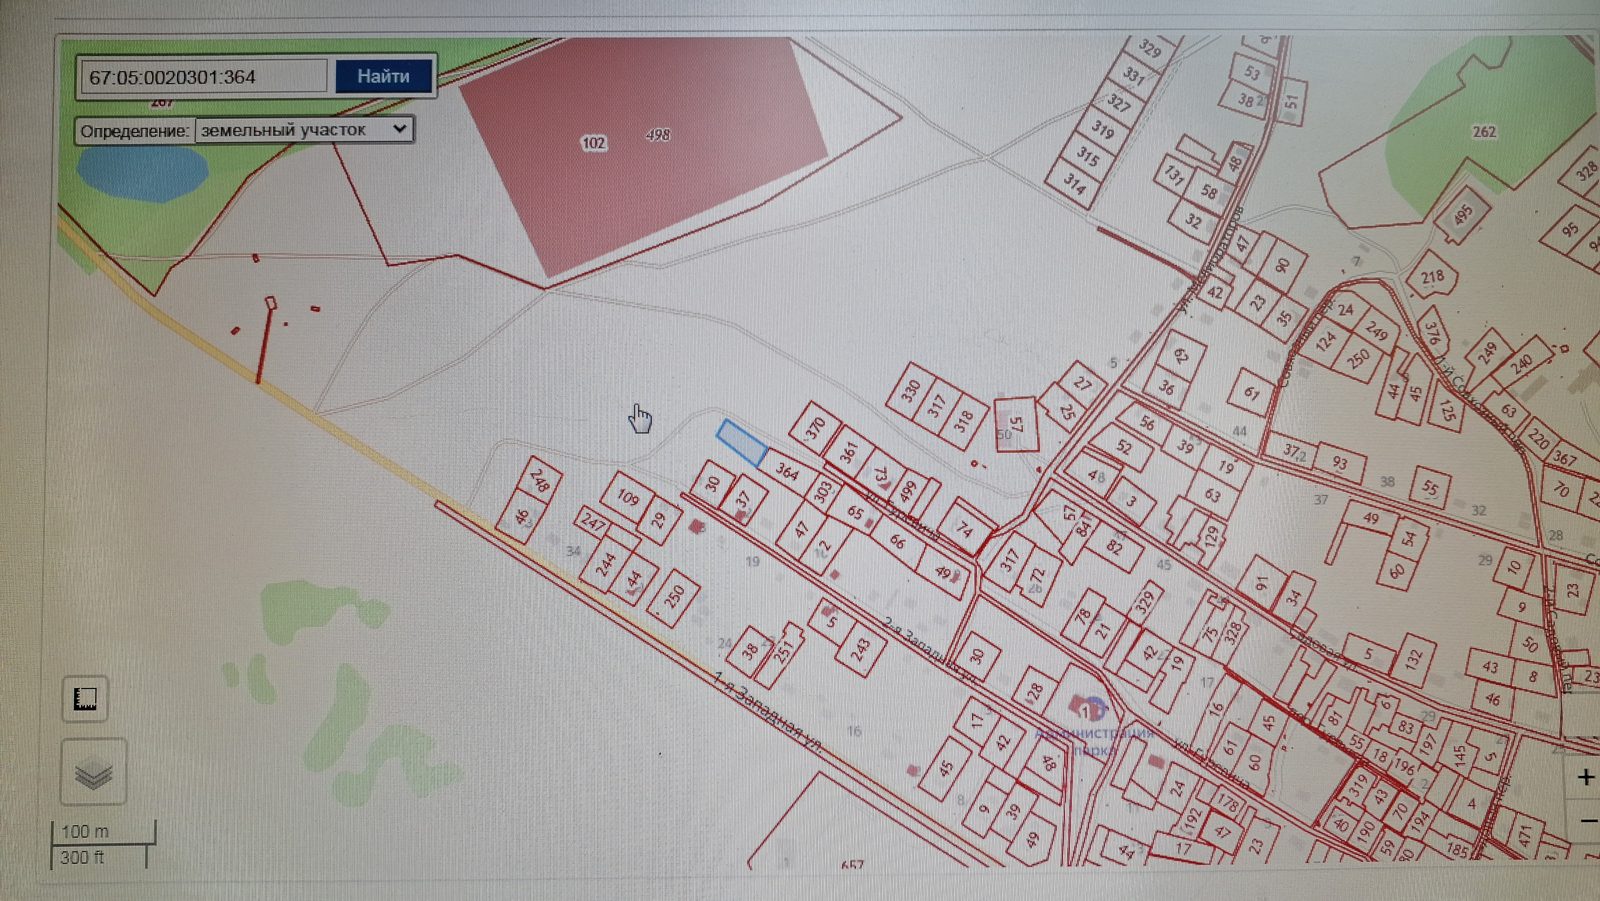The height and width of the screenshot is (901, 1600).
Task: Pick parcel number 330
Action: click(910, 390)
